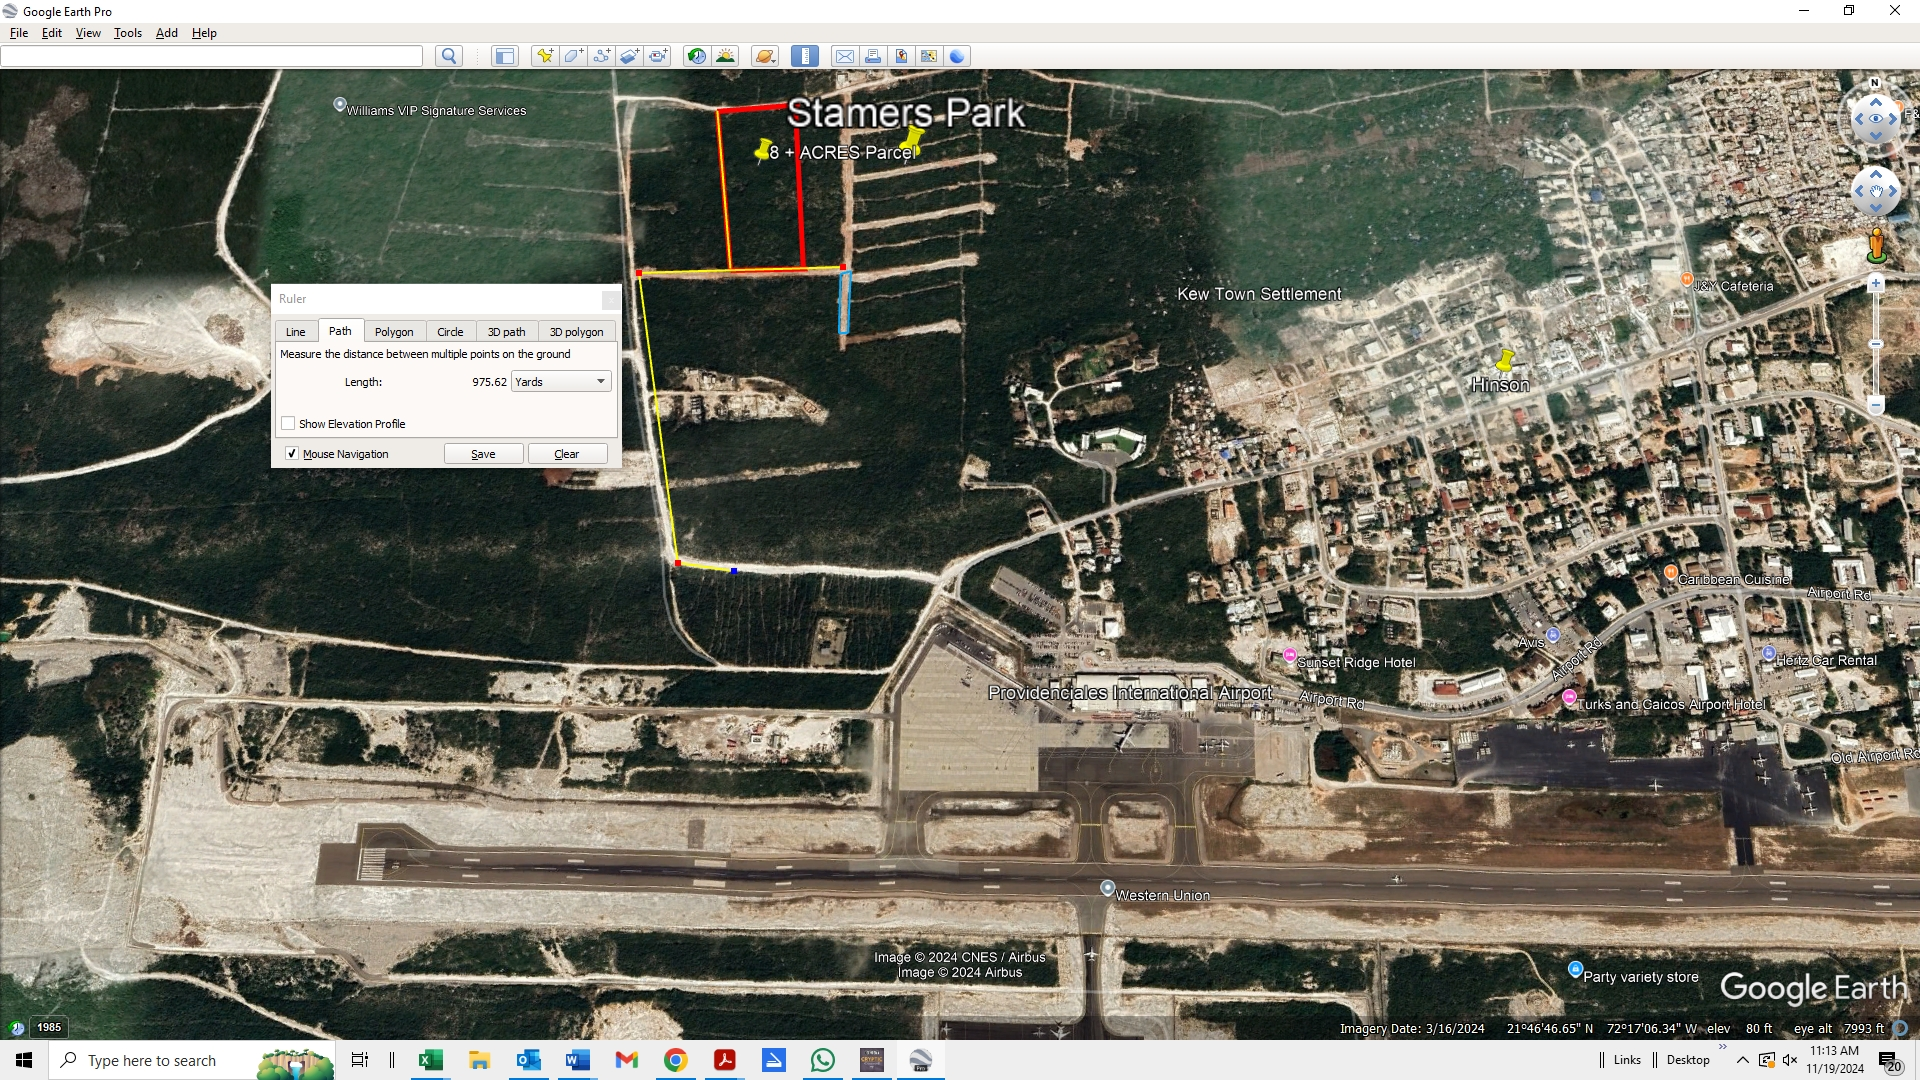Viewport: 1920px width, 1080px height.
Task: Open the Add menu
Action: pos(167,33)
